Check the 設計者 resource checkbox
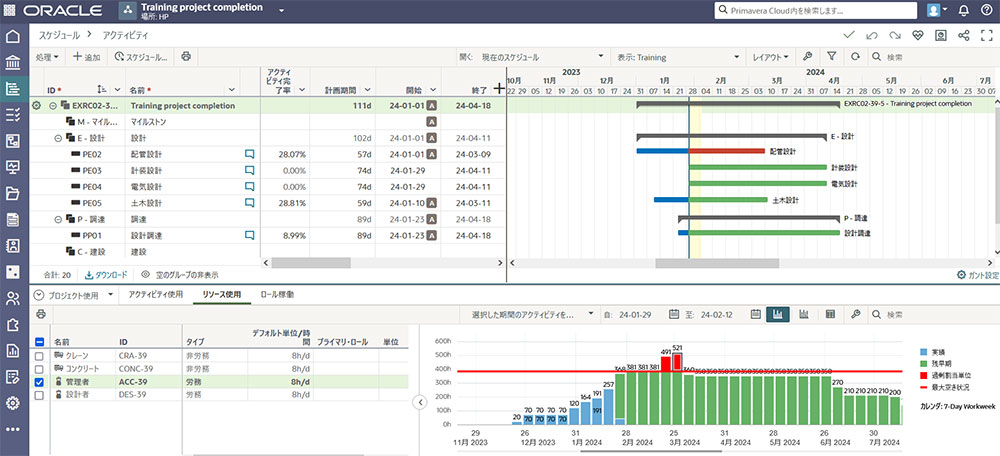Viewport: 1000px width, 456px height. tap(39, 395)
